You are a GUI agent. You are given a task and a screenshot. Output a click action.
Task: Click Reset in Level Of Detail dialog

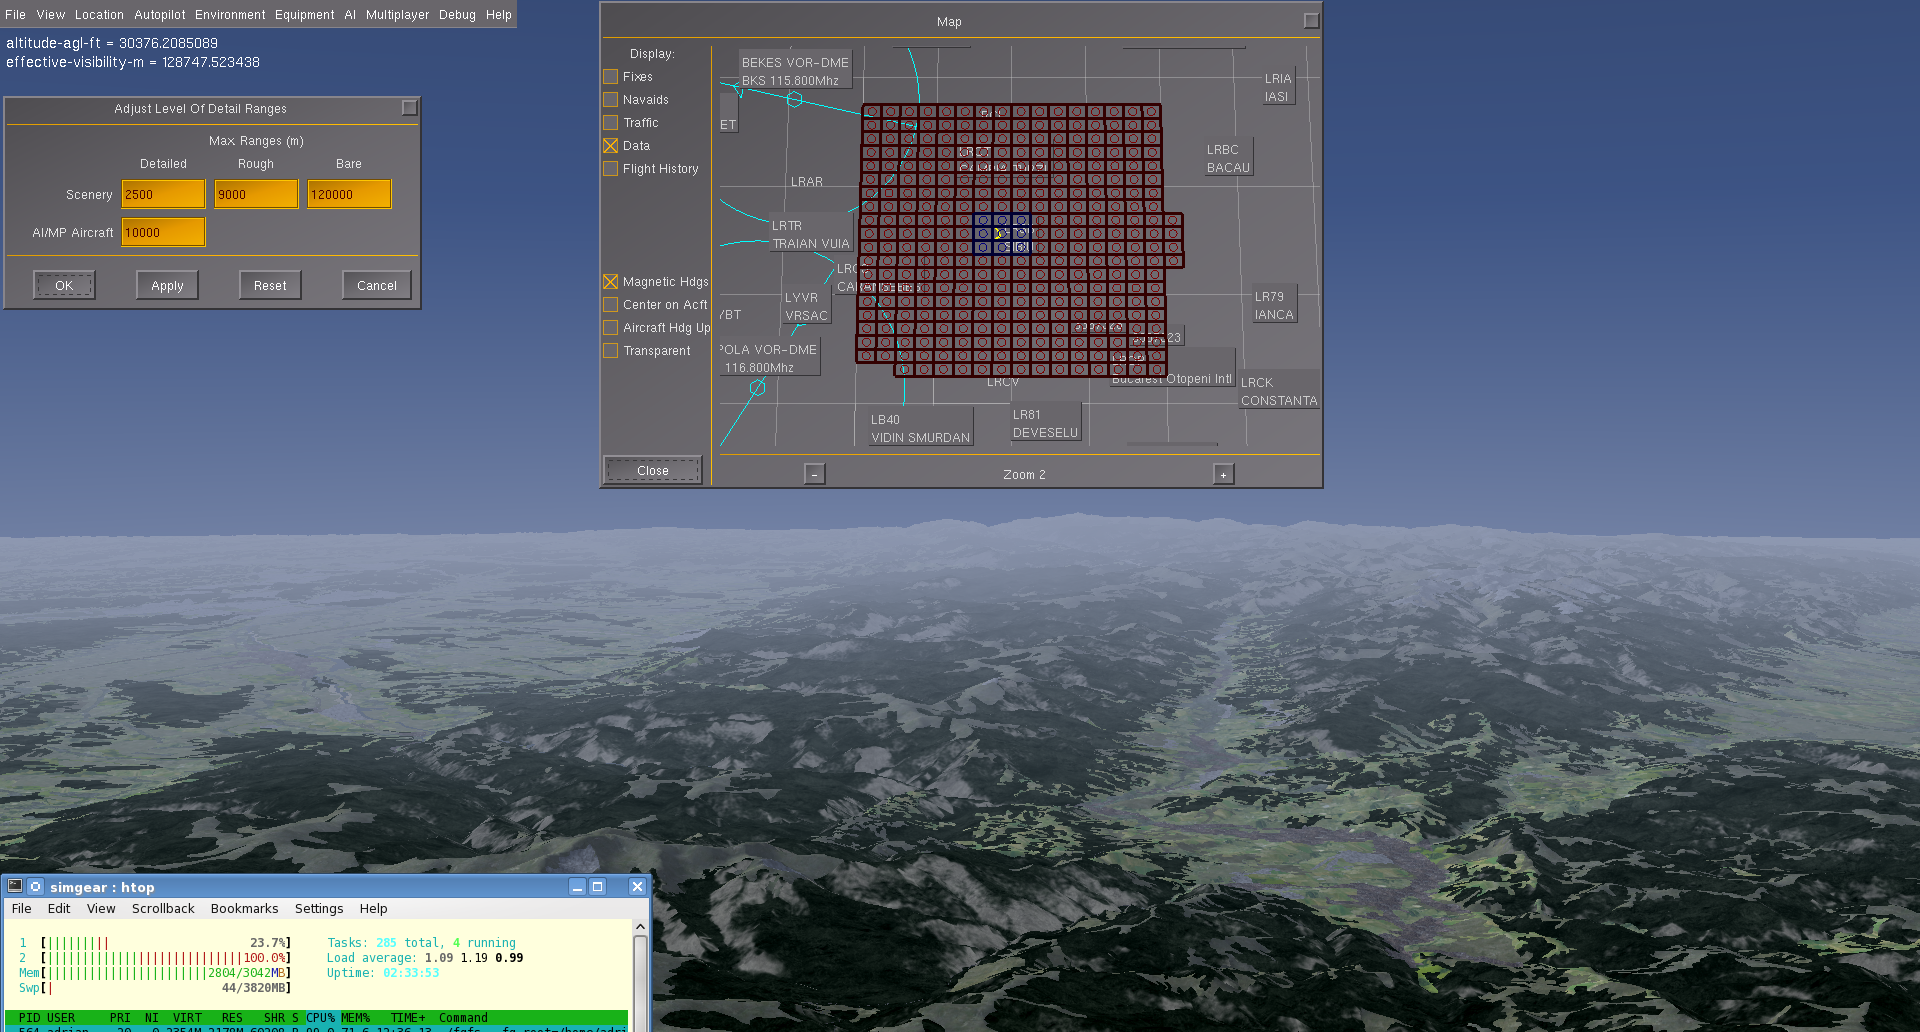(270, 285)
